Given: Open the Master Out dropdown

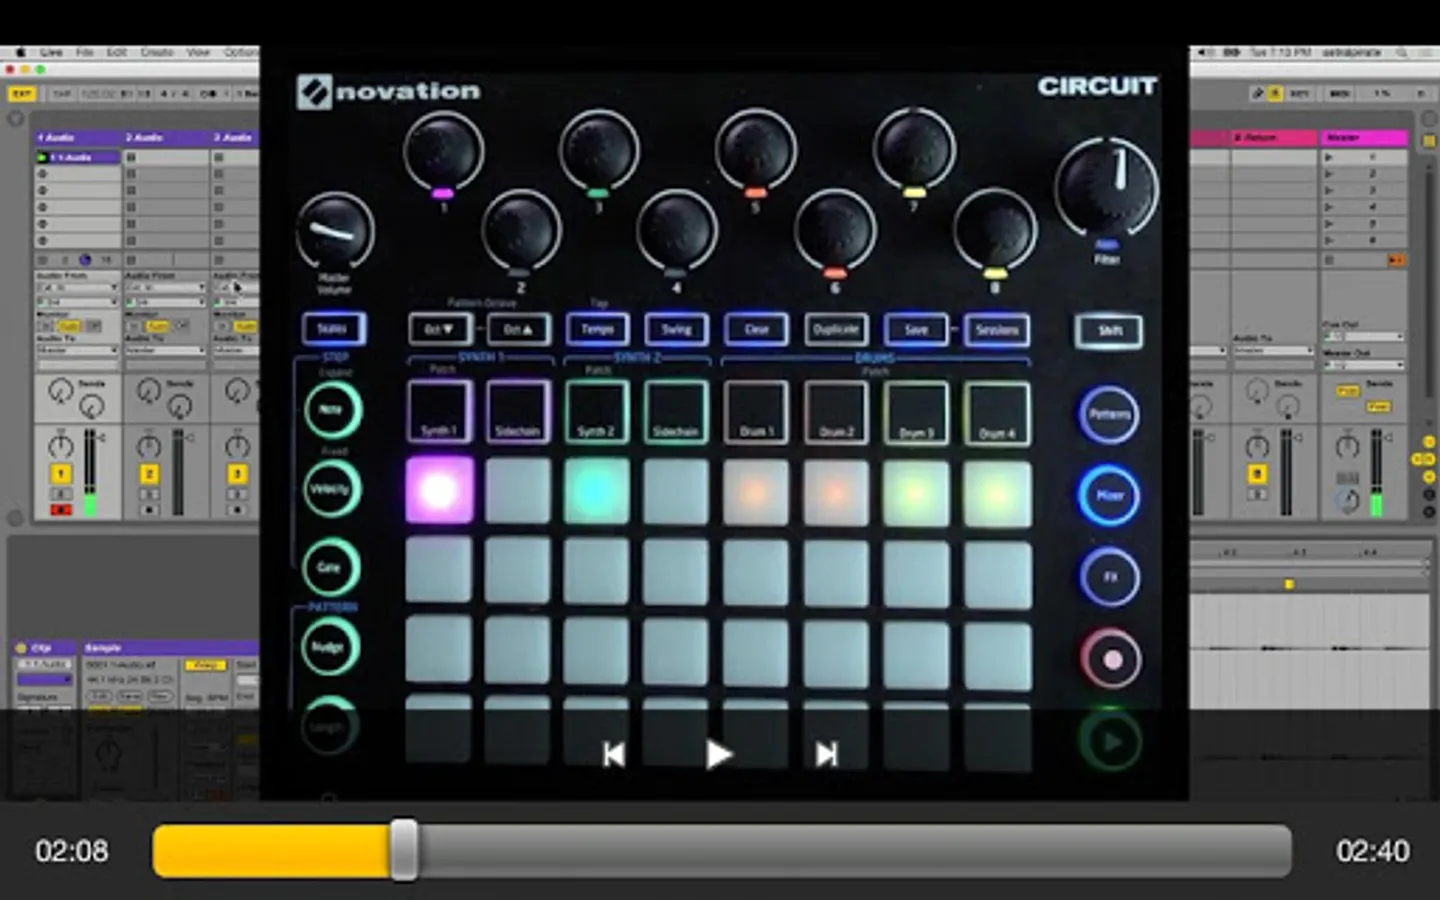Looking at the screenshot, I should pos(1364,365).
